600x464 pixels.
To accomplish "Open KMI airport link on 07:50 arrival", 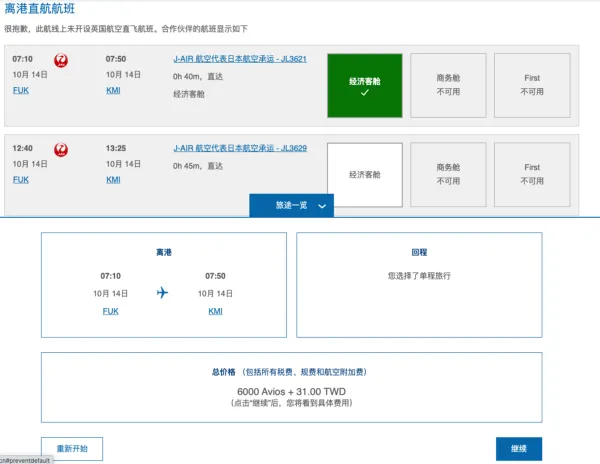I will pos(113,90).
